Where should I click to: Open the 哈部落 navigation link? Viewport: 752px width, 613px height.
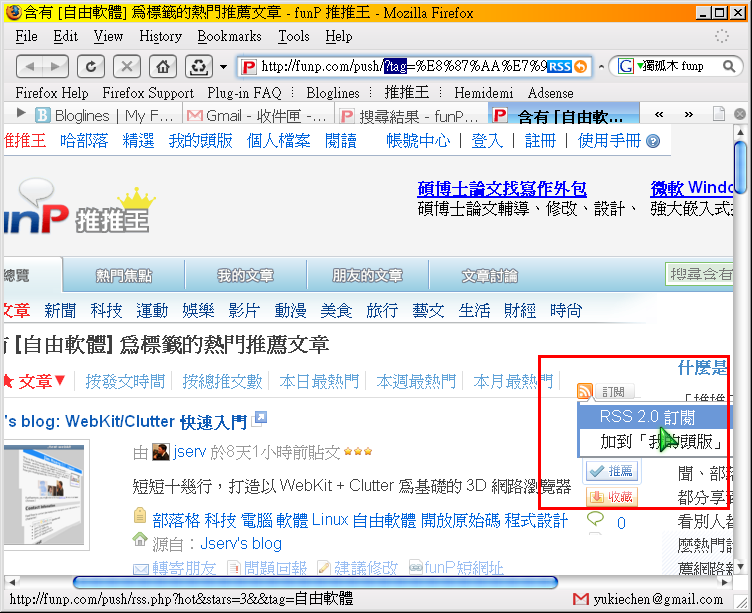click(84, 141)
